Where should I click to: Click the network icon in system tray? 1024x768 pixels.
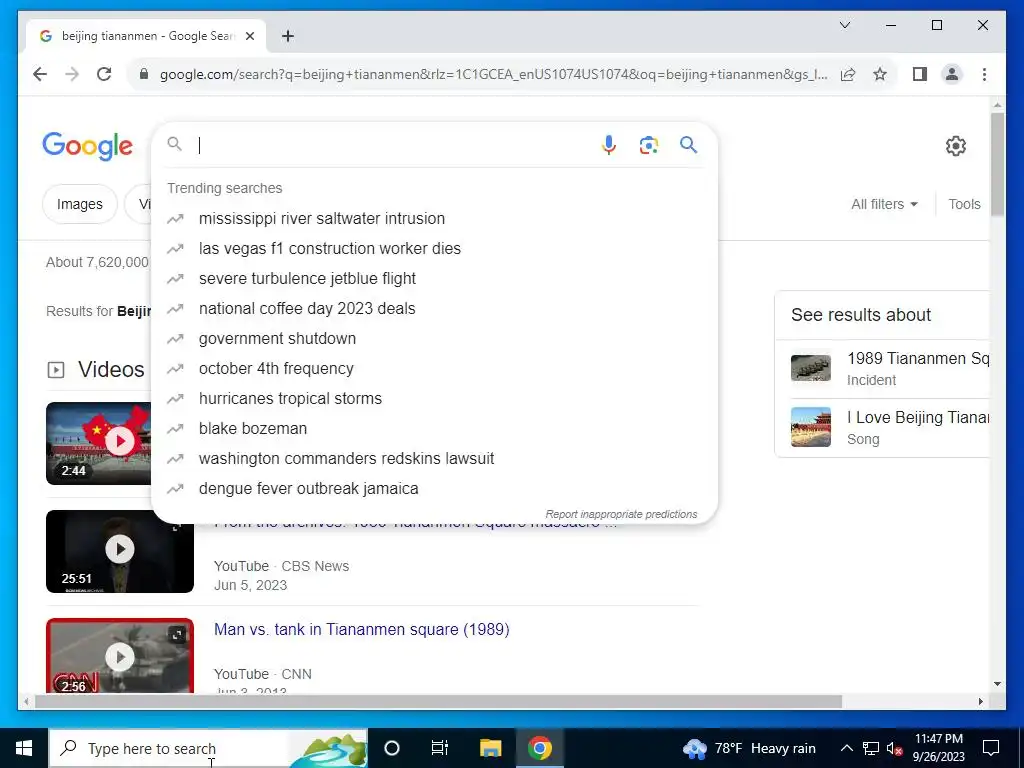click(x=871, y=748)
